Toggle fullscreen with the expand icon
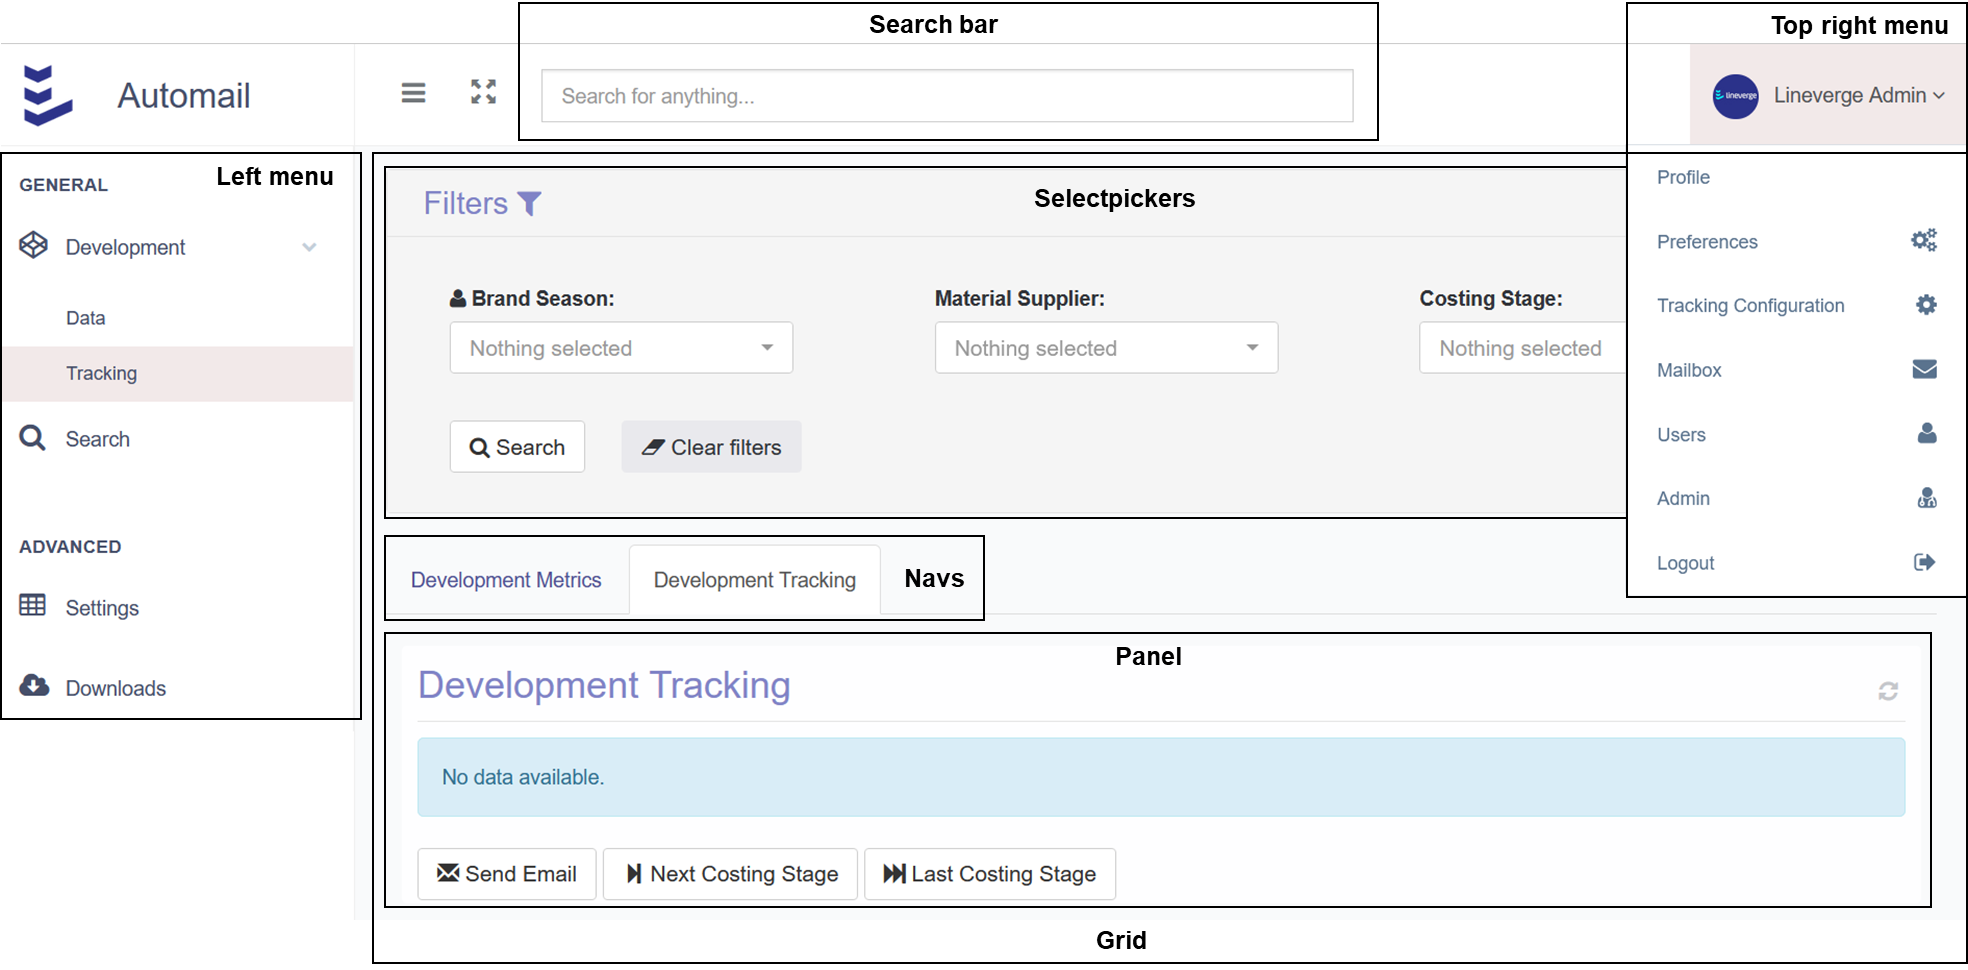This screenshot has width=1968, height=970. 484,92
